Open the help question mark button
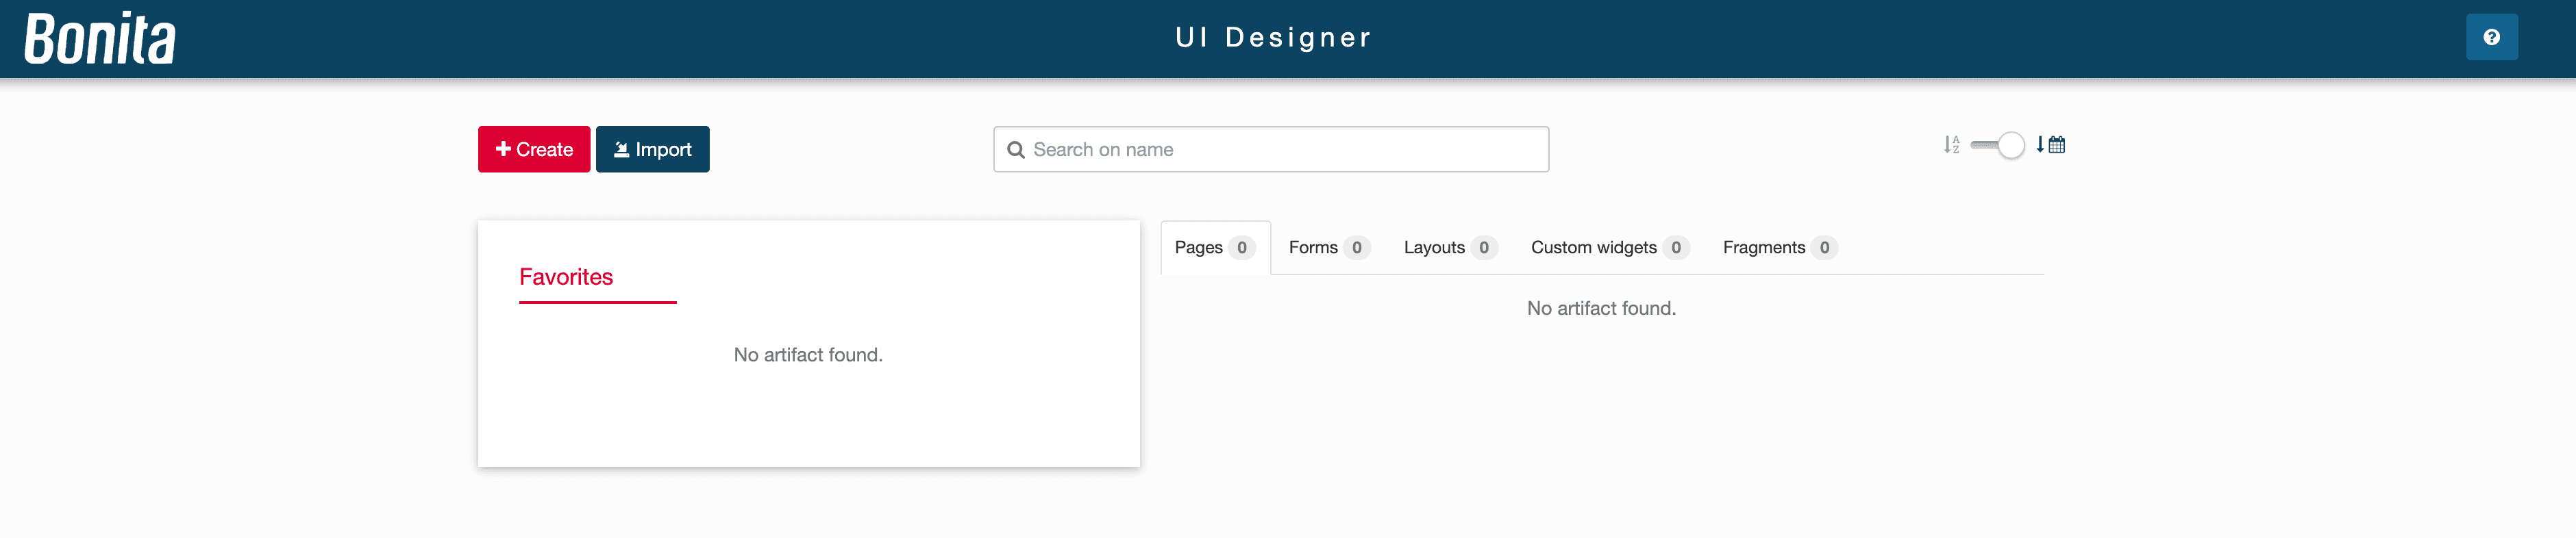 tap(2491, 38)
